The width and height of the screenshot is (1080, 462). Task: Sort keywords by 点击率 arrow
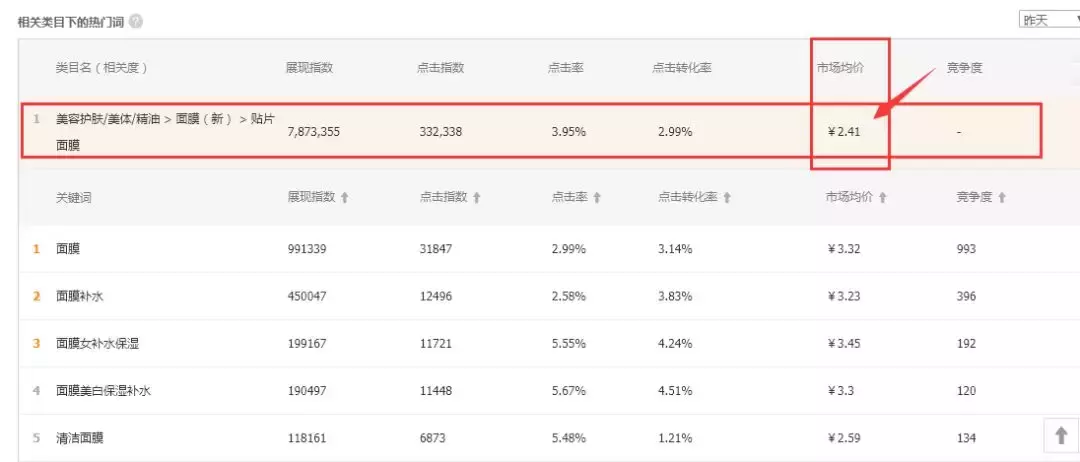pyautogui.click(x=597, y=198)
